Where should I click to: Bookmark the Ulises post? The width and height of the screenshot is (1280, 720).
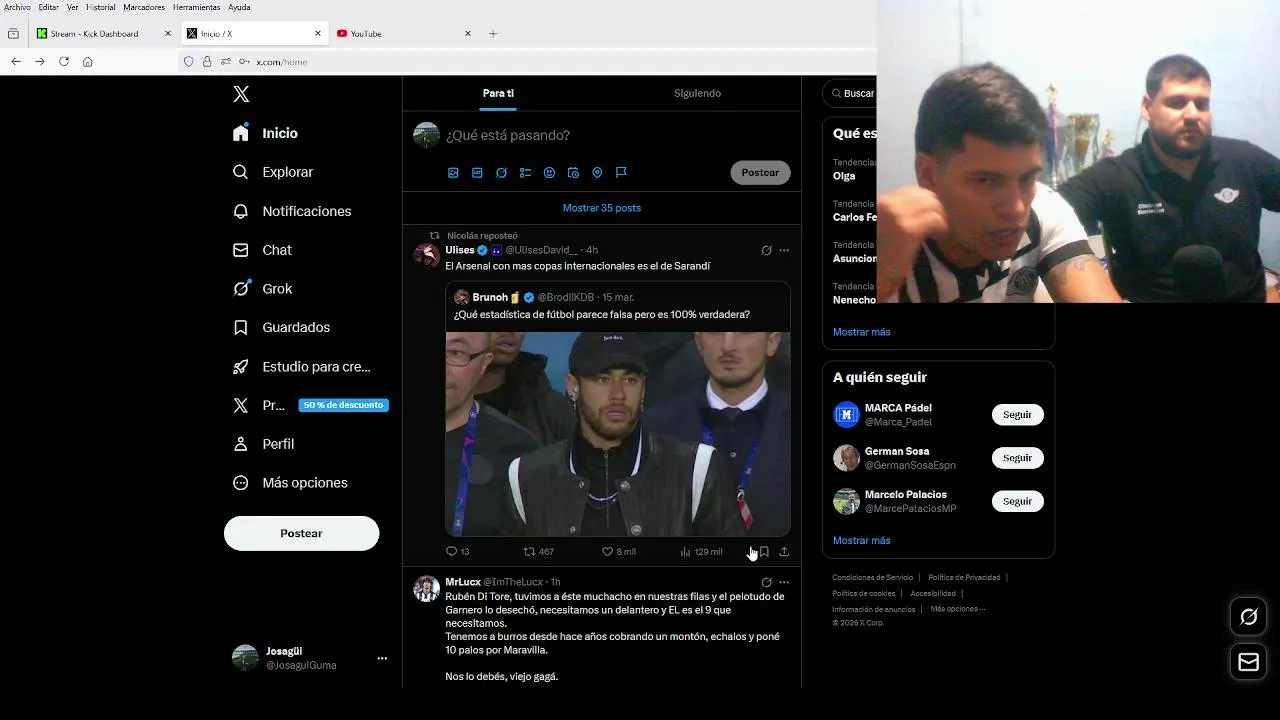coord(764,552)
